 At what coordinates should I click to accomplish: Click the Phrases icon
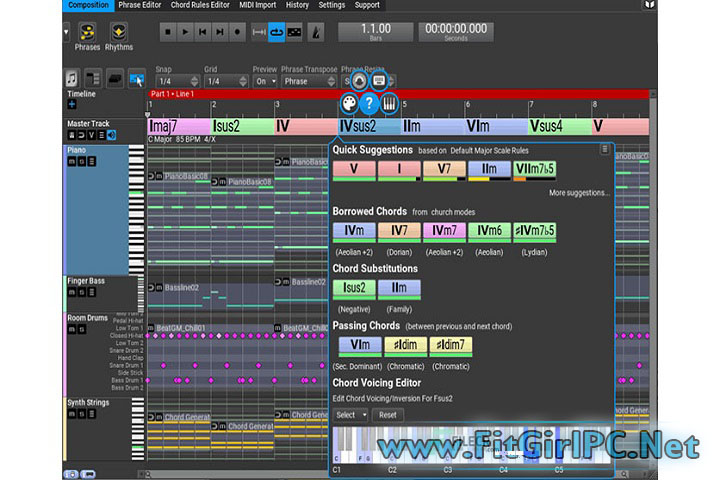click(87, 33)
